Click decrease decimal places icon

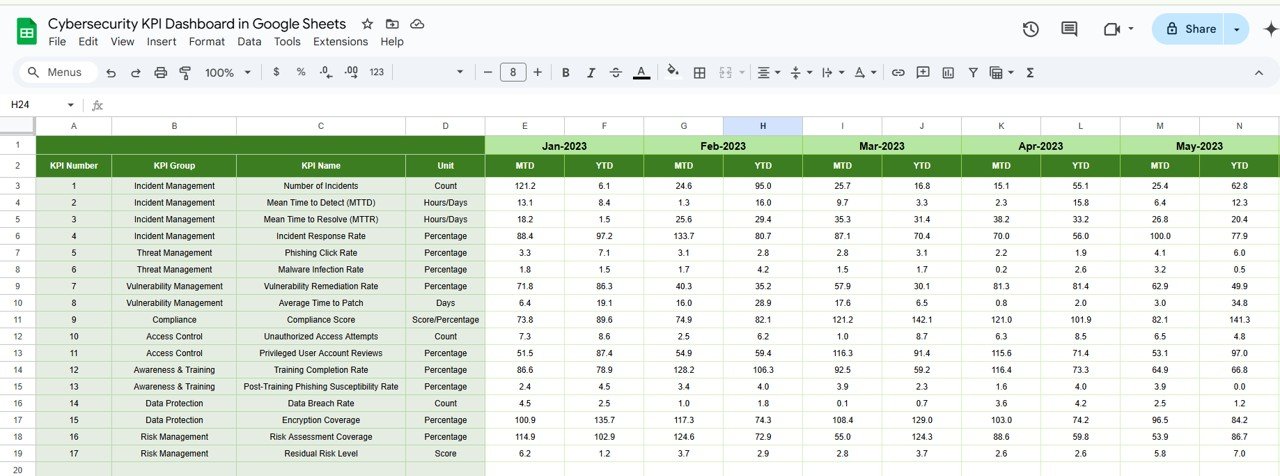pos(326,72)
